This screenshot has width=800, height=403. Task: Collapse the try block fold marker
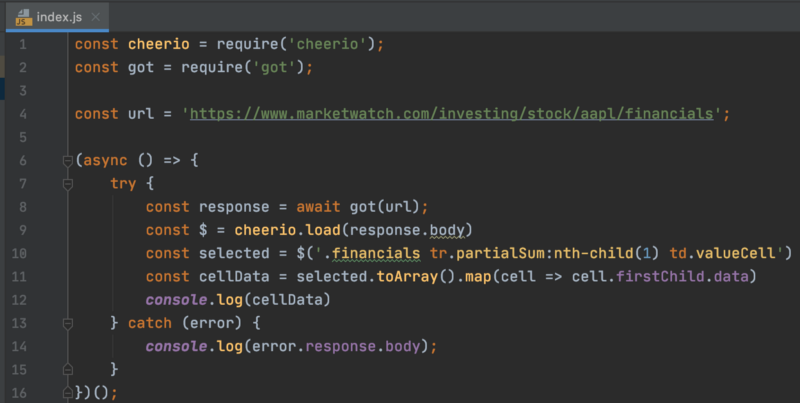(68, 185)
